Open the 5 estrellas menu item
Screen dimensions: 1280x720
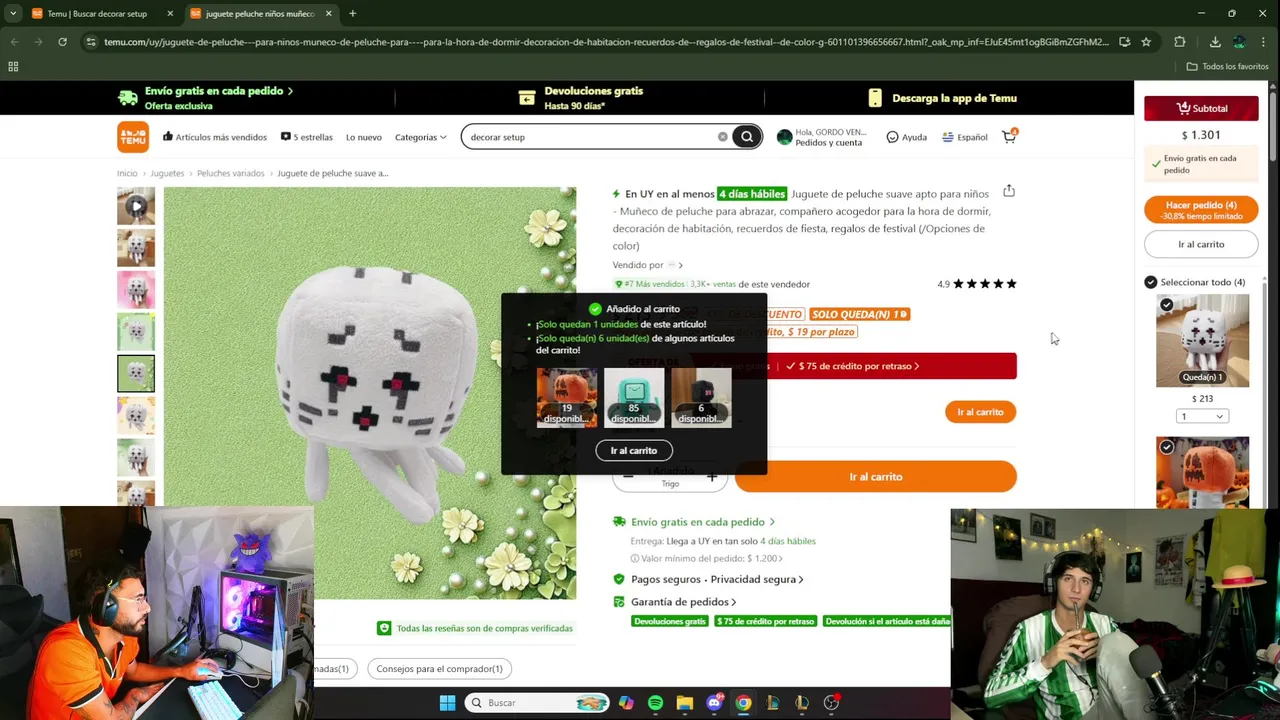306,137
